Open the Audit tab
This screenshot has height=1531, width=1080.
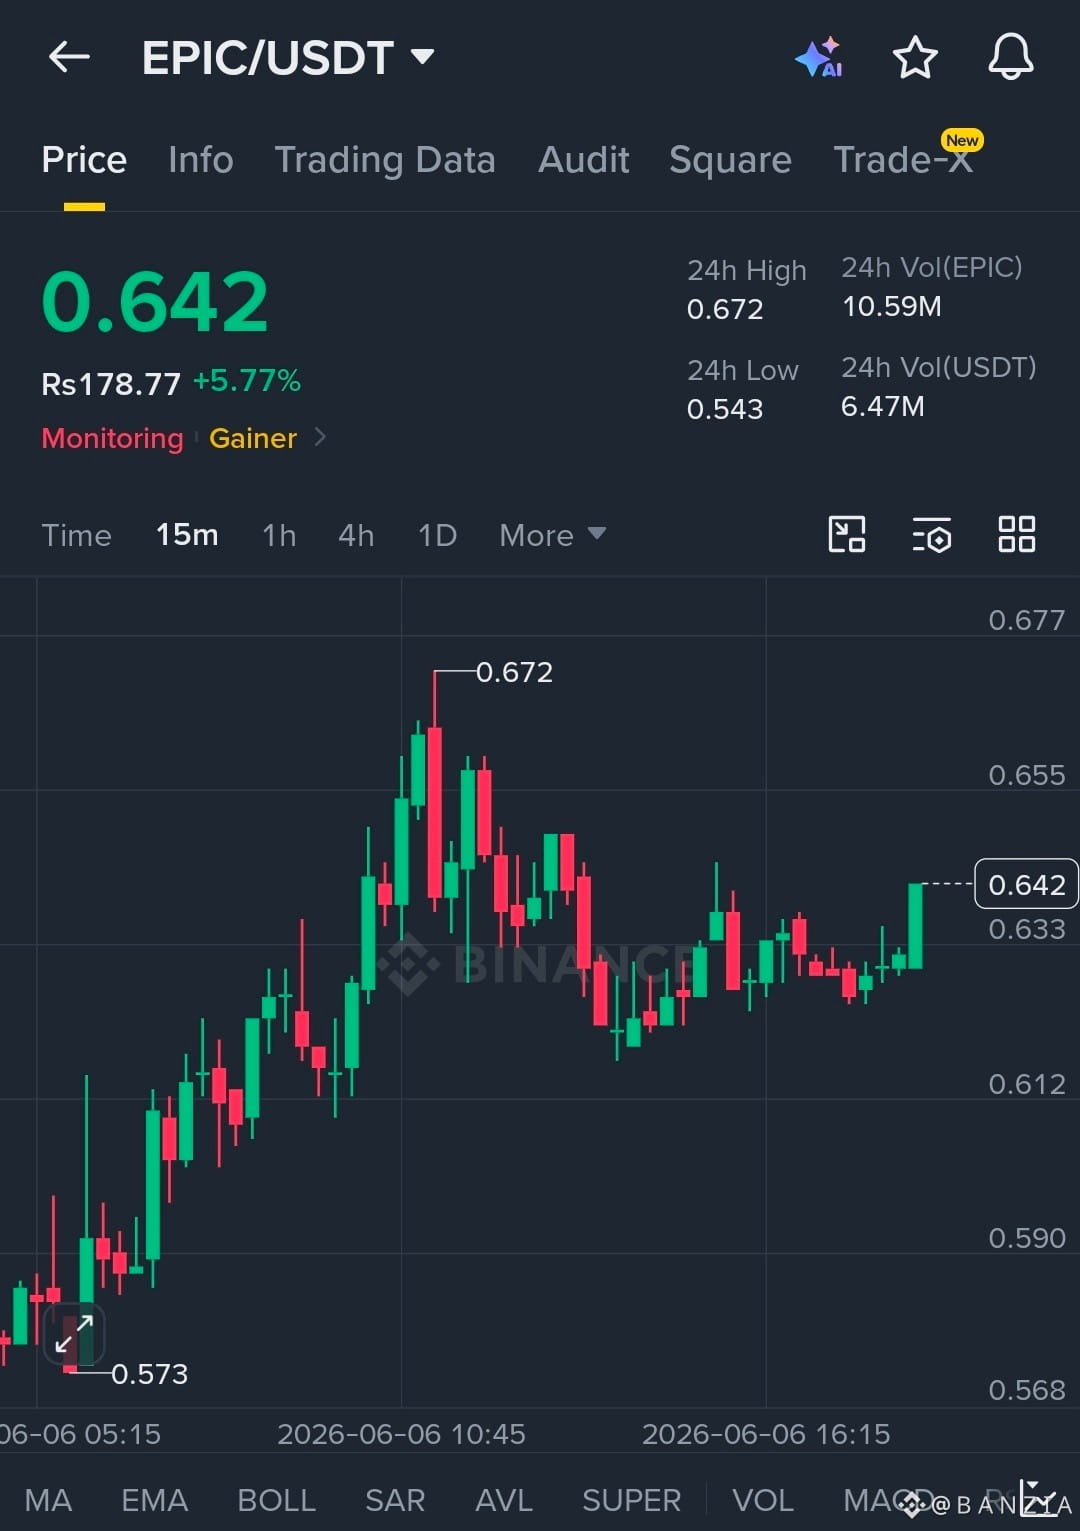click(x=584, y=160)
